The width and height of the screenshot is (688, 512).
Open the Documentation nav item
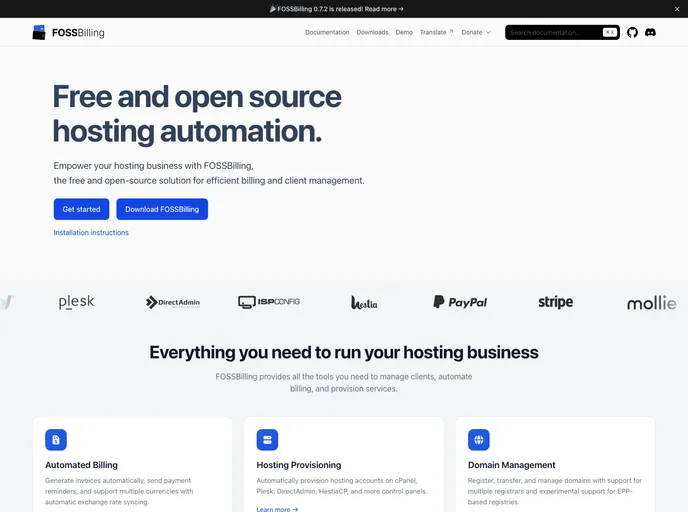(x=327, y=32)
